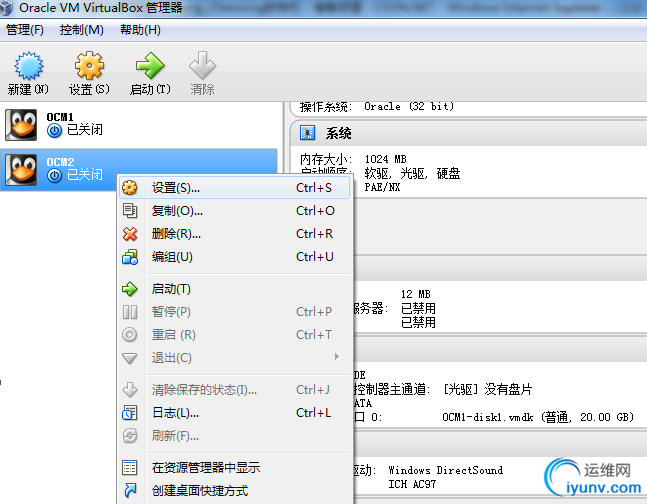
Task: Open the 帮助(H) menu
Action: [140, 30]
